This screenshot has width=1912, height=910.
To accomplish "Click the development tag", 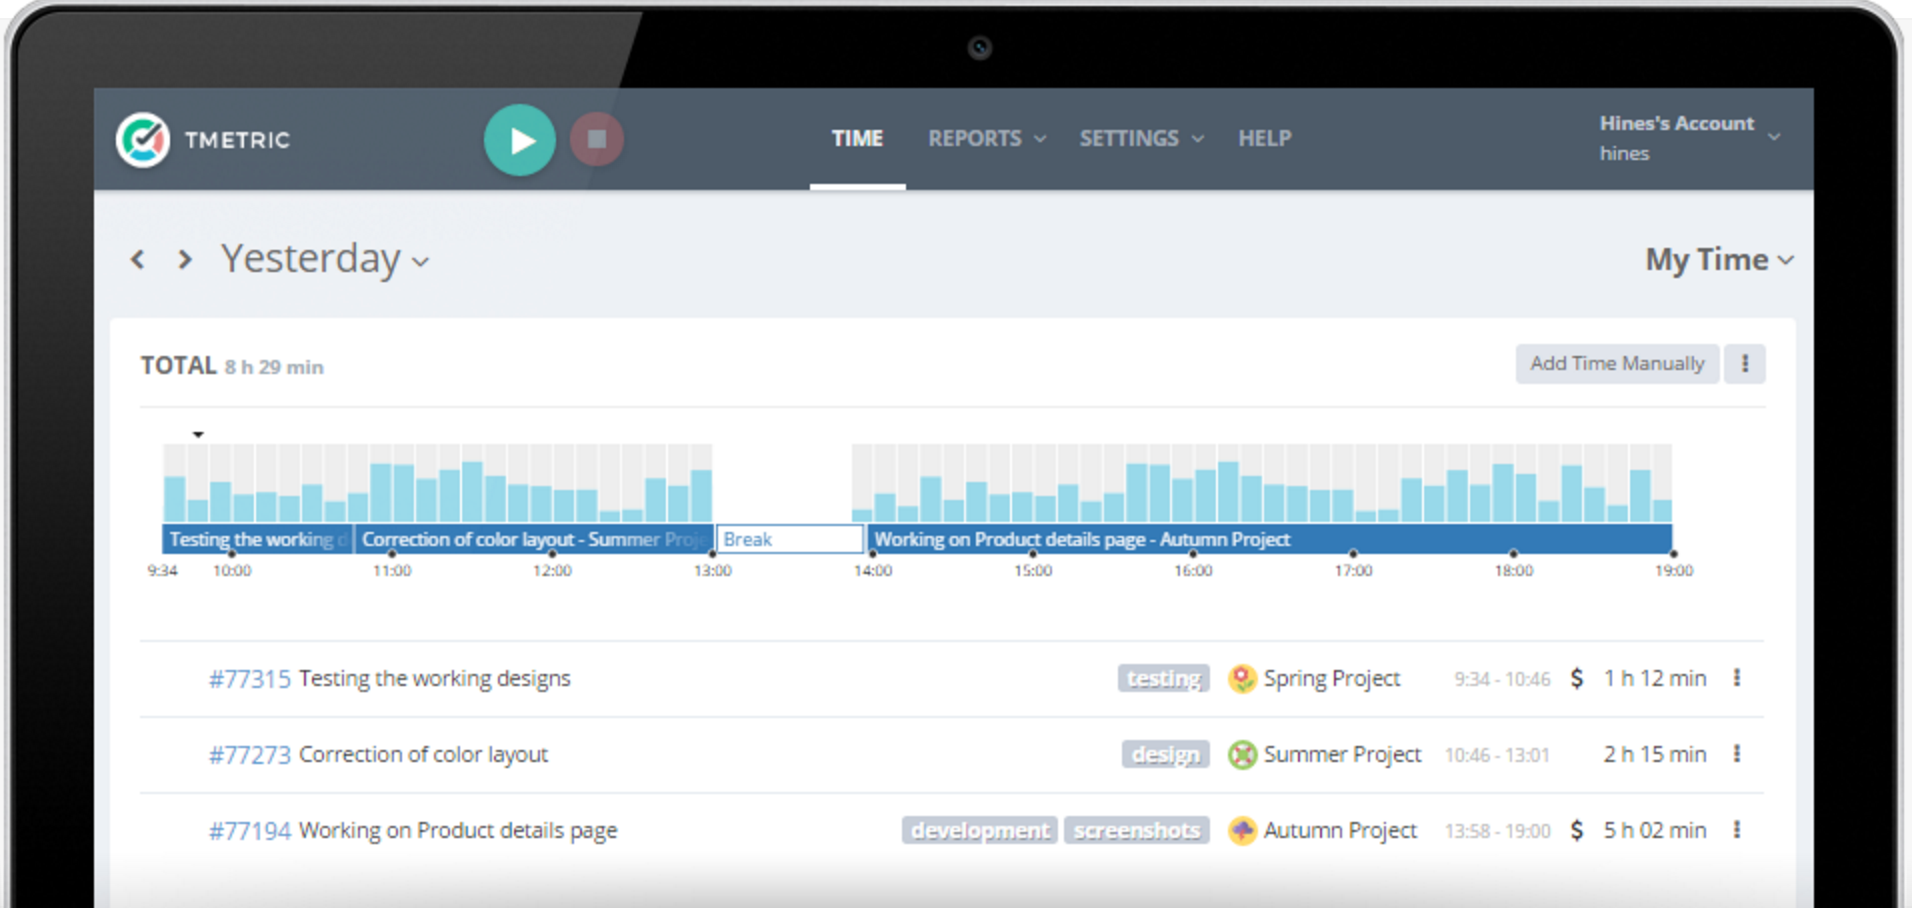I will (980, 830).
